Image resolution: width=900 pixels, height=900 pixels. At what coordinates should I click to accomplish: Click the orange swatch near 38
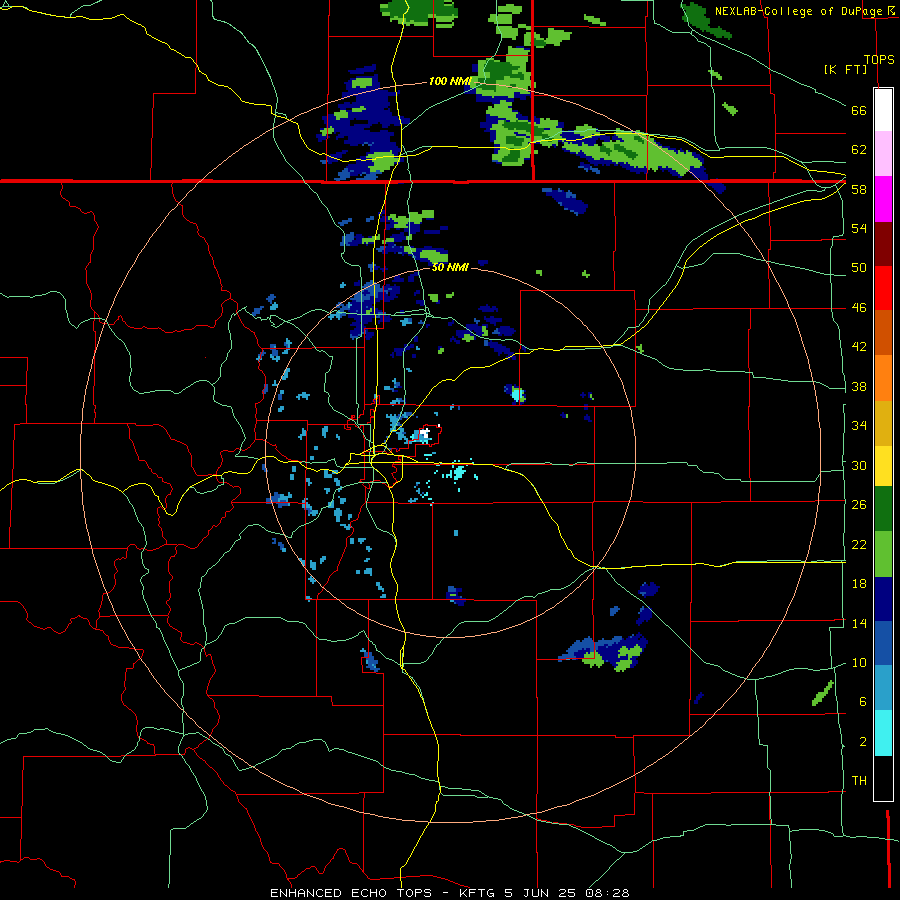(883, 378)
